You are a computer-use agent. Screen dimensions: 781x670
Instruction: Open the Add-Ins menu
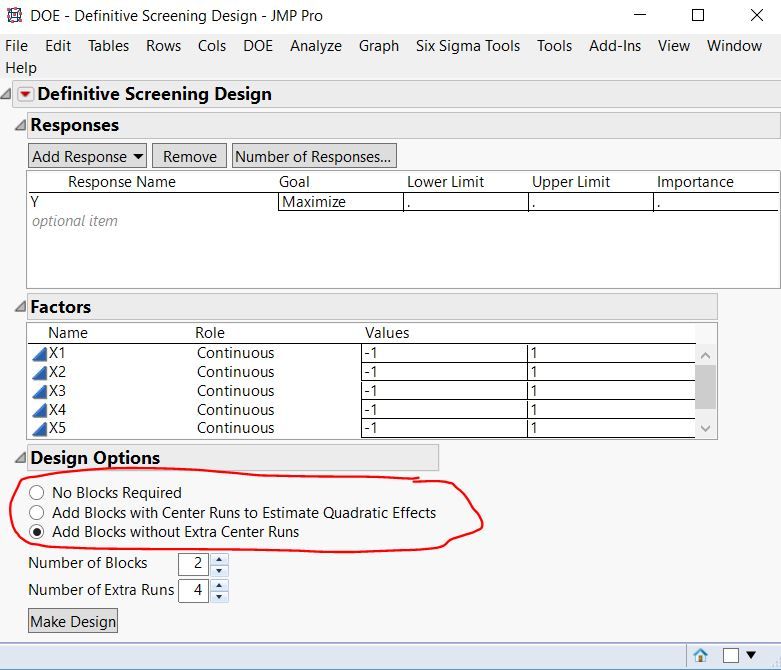pyautogui.click(x=615, y=46)
